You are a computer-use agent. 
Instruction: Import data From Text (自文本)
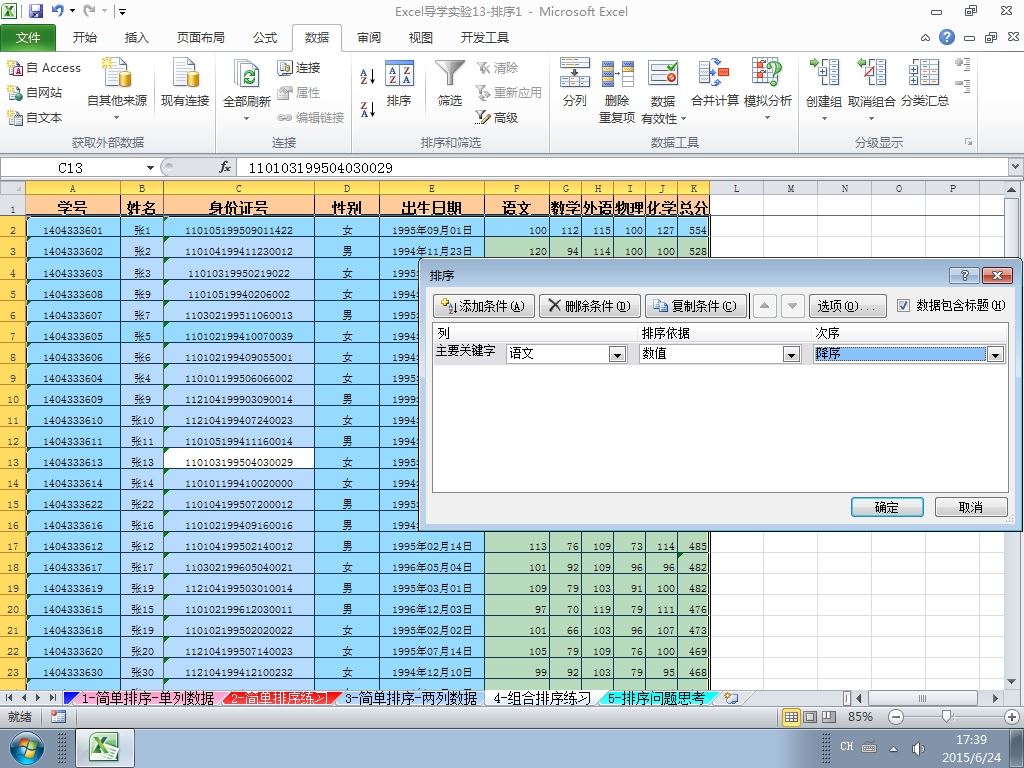[x=35, y=118]
